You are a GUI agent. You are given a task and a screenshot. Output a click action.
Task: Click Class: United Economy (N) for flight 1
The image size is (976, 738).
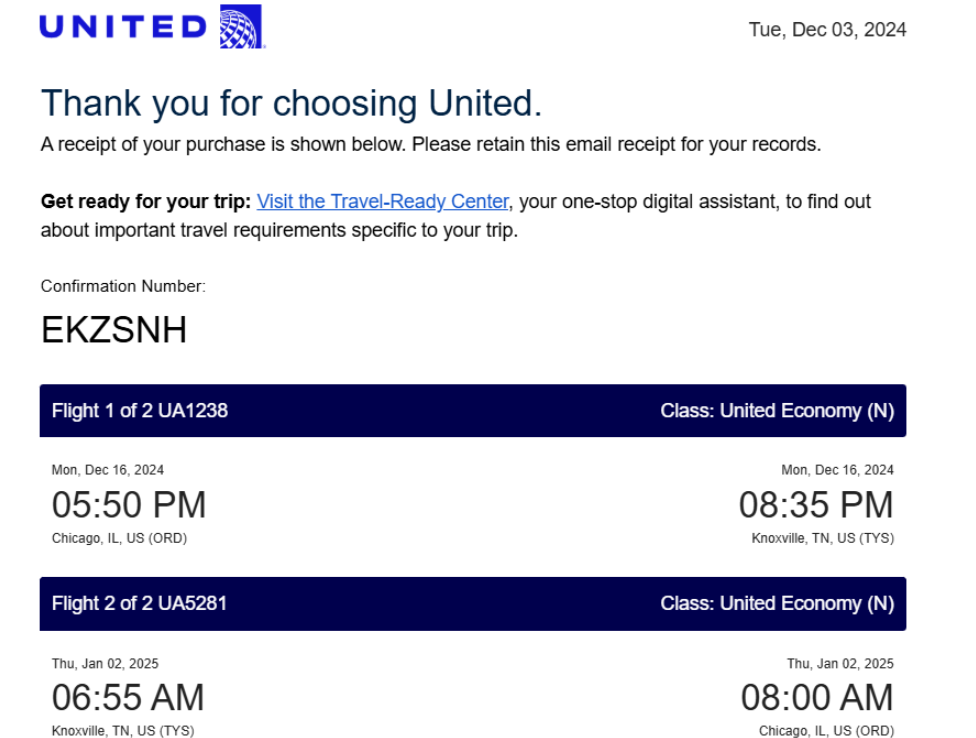pos(777,411)
